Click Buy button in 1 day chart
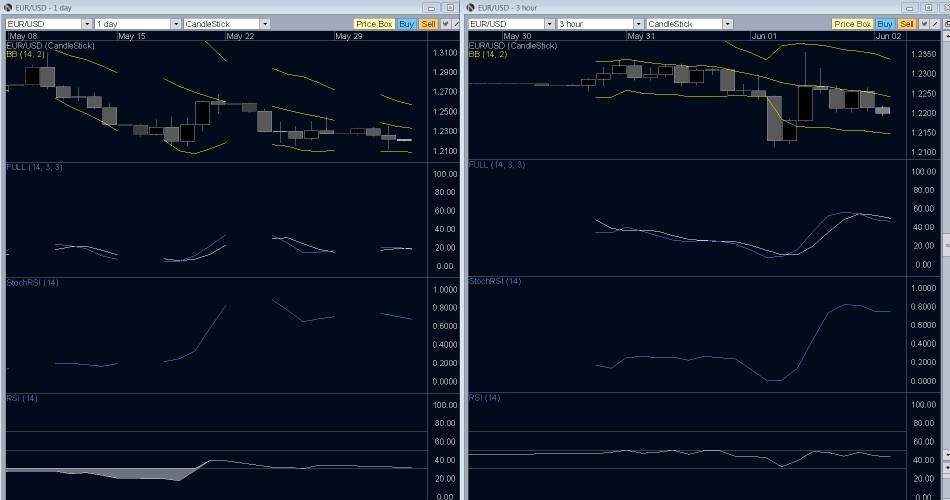This screenshot has width=950, height=500. pyautogui.click(x=407, y=24)
